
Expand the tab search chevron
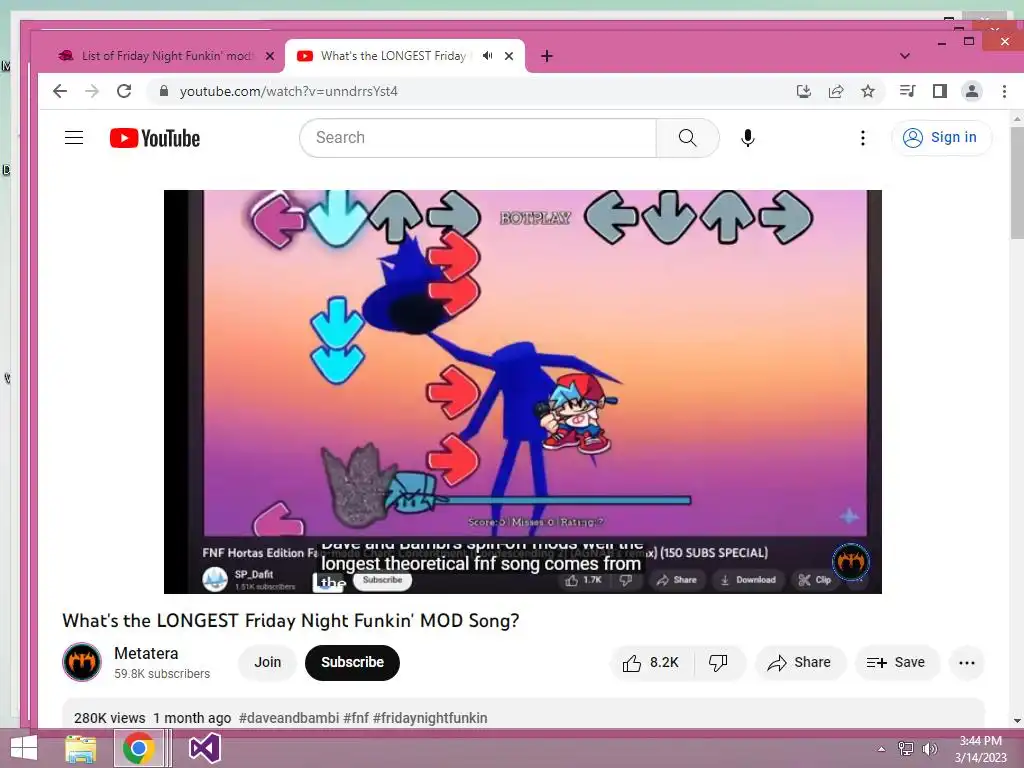904,56
